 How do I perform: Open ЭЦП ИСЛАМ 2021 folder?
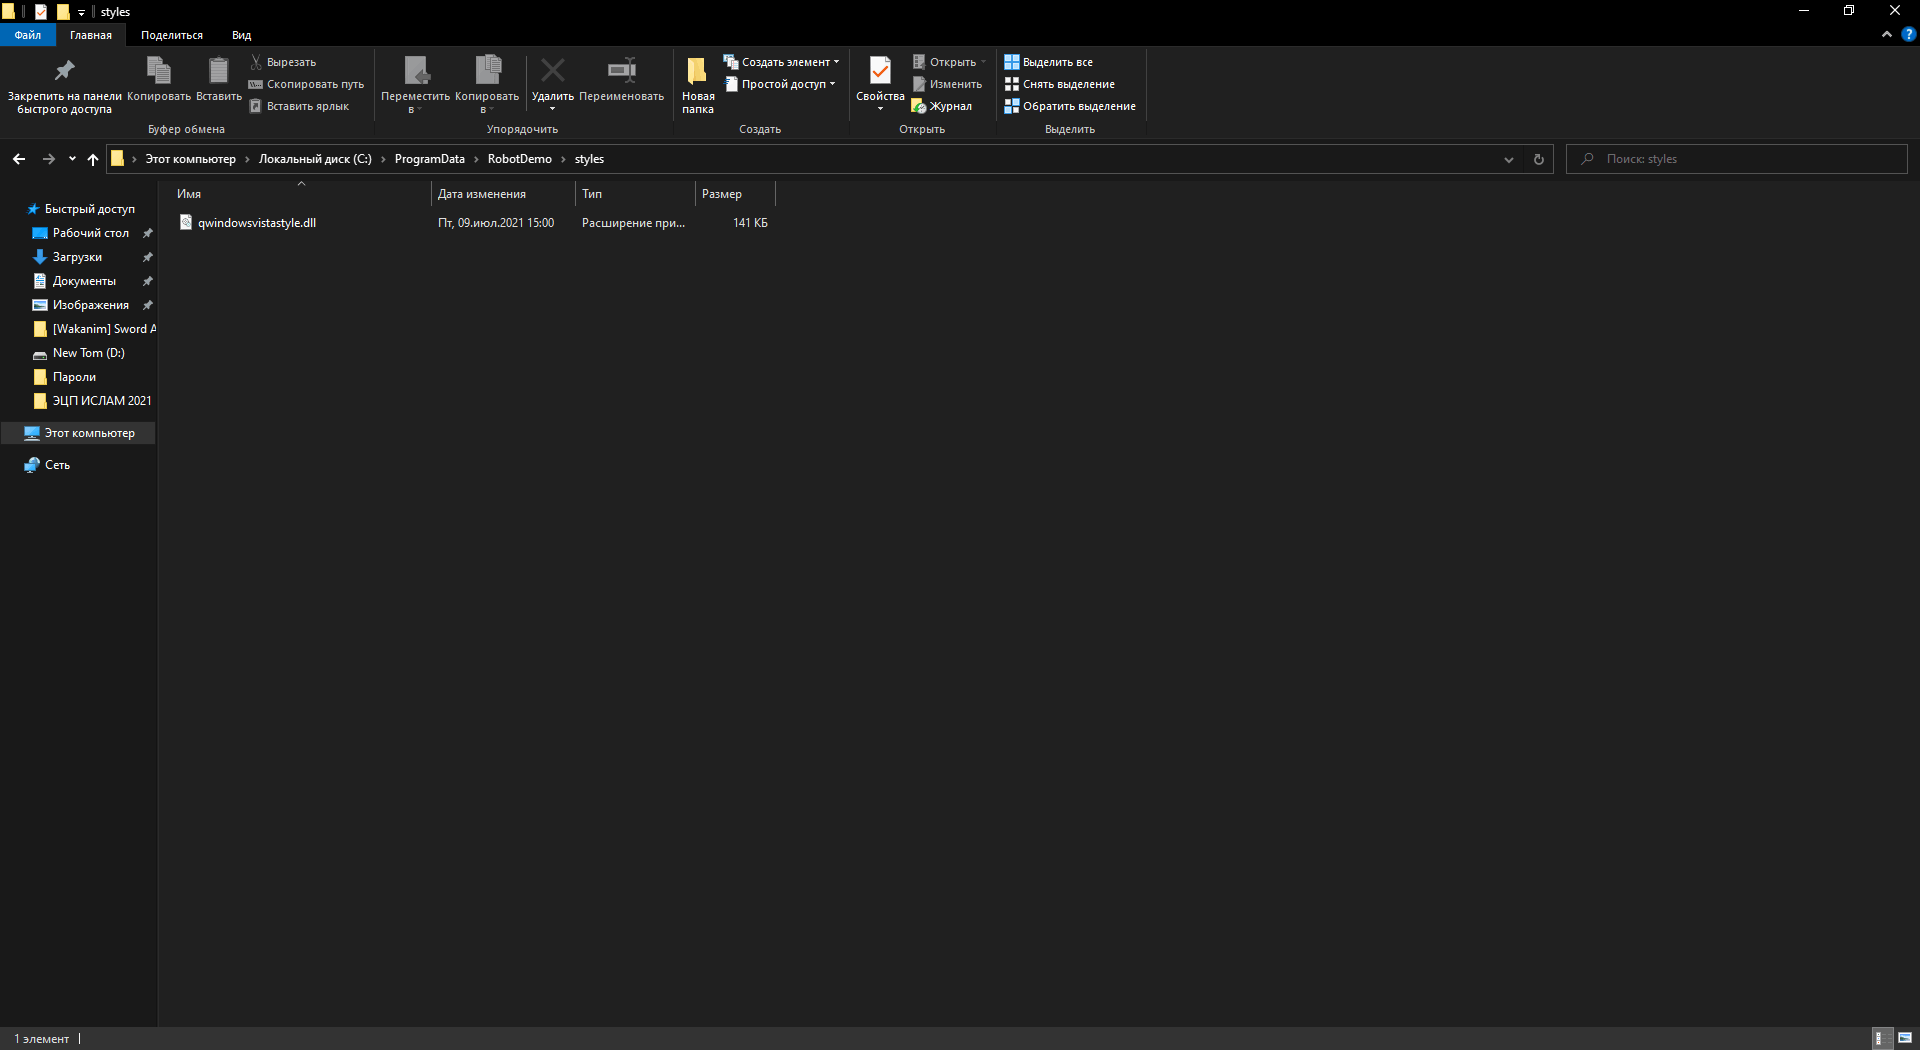pos(102,401)
